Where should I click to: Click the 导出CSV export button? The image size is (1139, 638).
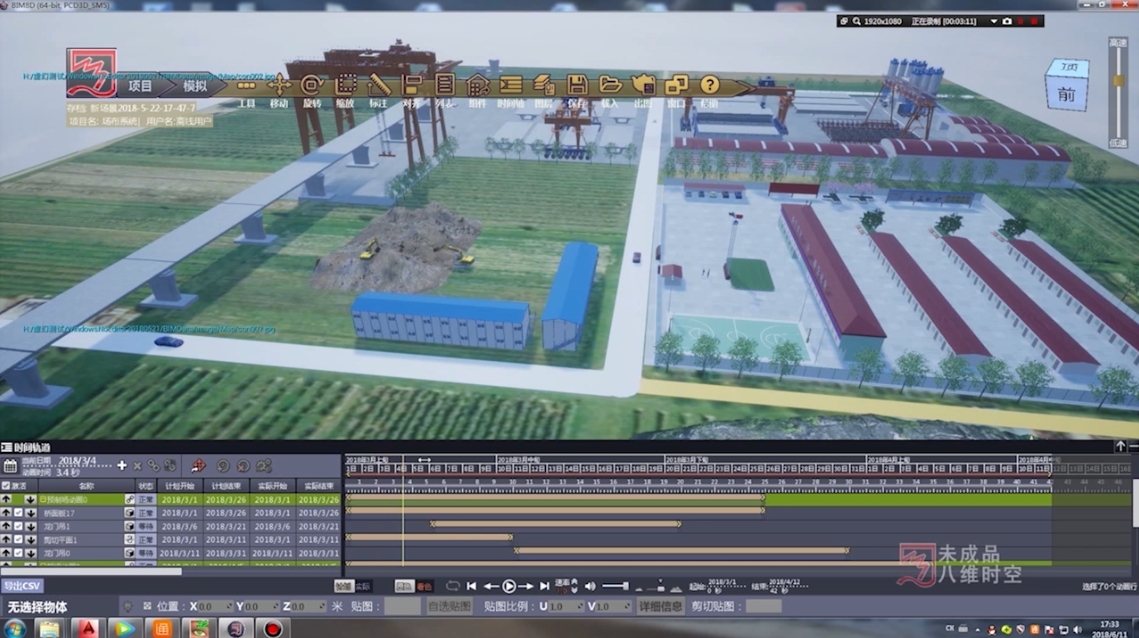[x=22, y=587]
